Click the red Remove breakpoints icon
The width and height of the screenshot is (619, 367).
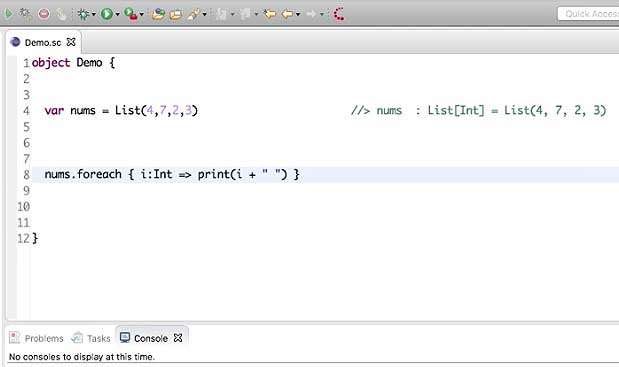(x=44, y=14)
